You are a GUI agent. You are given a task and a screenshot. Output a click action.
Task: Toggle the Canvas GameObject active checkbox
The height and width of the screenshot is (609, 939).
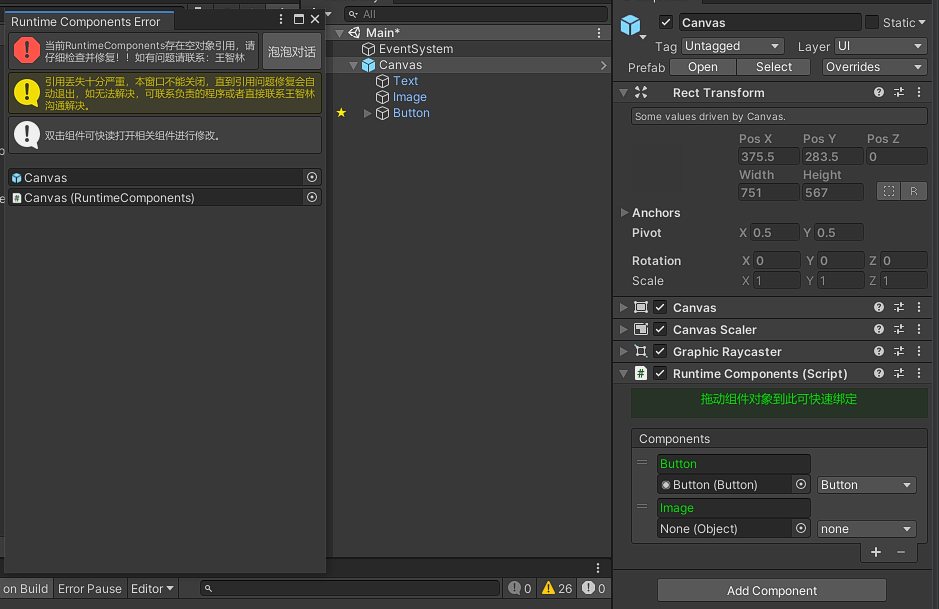click(x=665, y=22)
